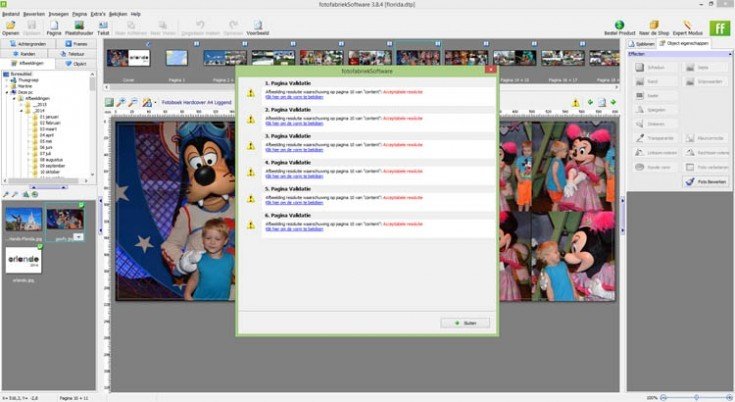This screenshot has width=735, height=402.
Task: Click warning icon of 1. Pagina Validatie
Action: pyautogui.click(x=251, y=93)
